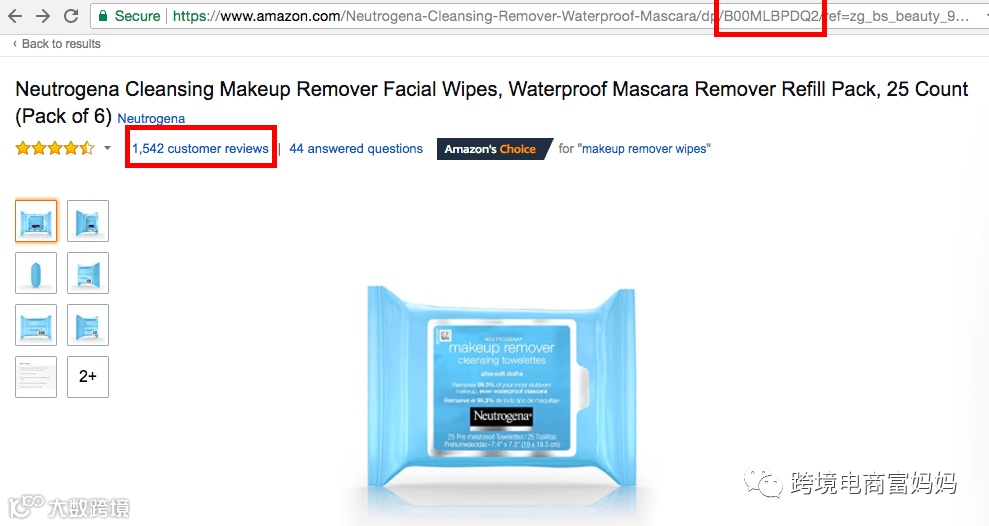Click the Neutrogena brand link
Viewport: 989px width, 526px height.
[x=151, y=119]
